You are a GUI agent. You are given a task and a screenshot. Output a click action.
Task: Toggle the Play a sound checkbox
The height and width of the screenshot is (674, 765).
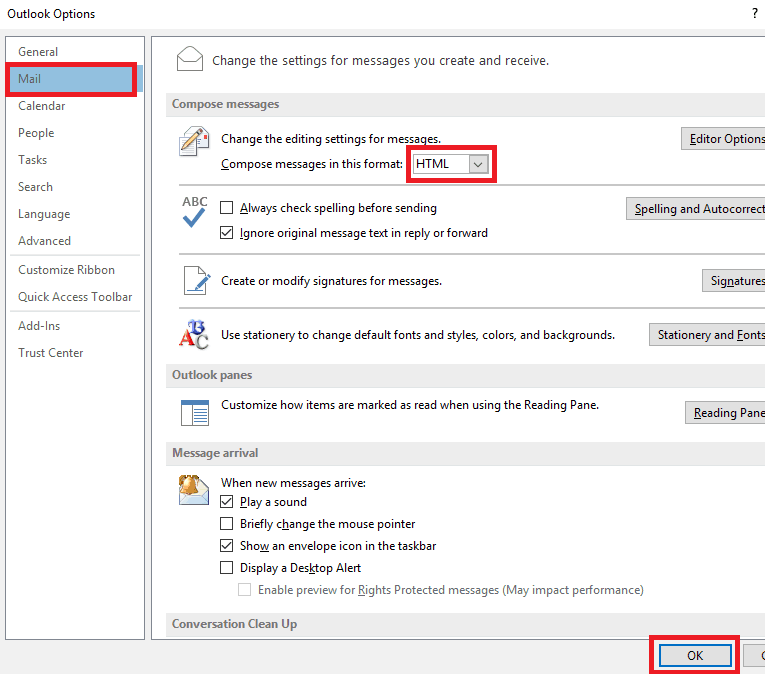tap(226, 501)
